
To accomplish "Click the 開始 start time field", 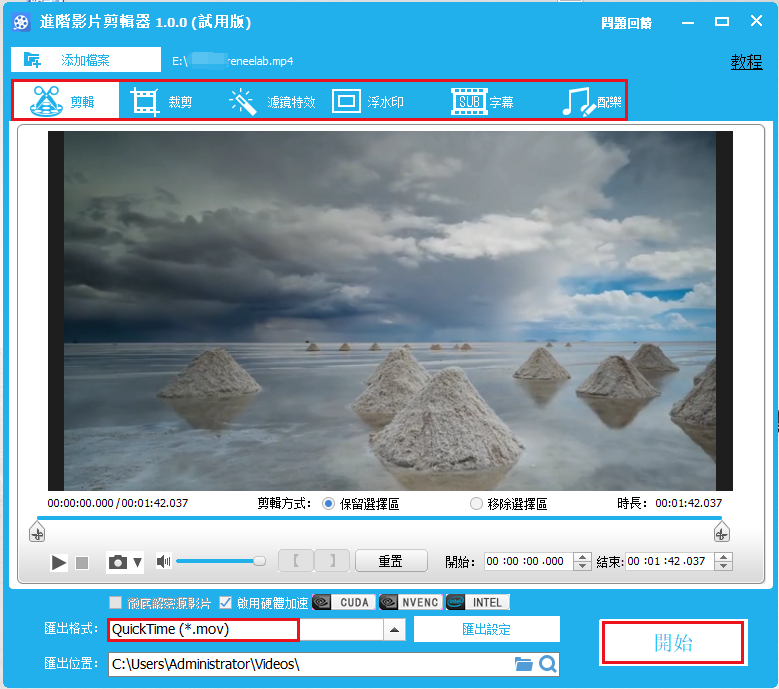I will tap(528, 561).
